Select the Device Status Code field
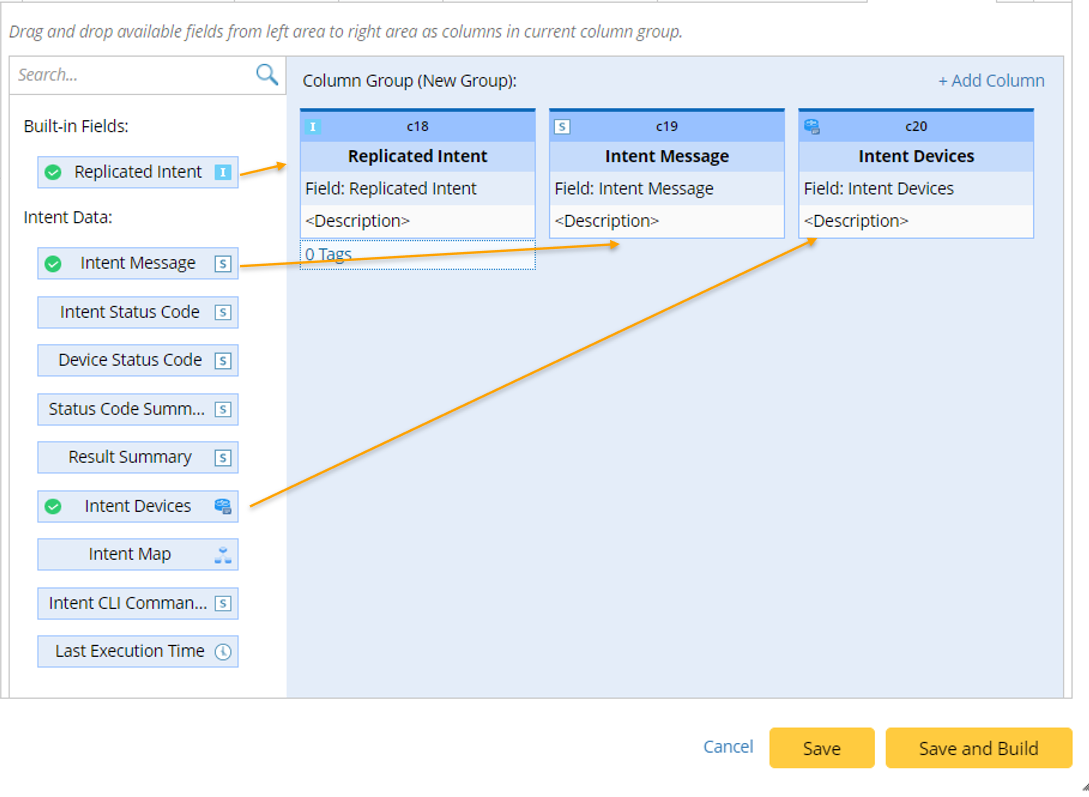1089x797 pixels. 130,360
